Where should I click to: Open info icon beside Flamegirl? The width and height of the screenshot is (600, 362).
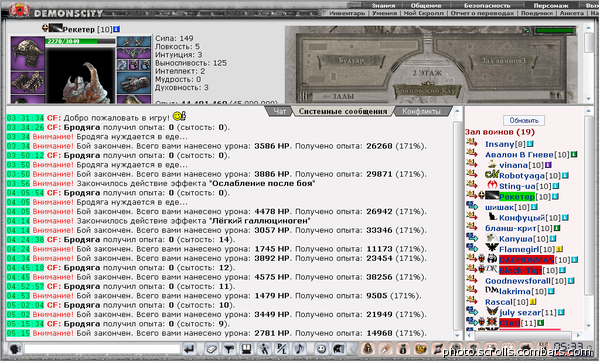coord(559,249)
